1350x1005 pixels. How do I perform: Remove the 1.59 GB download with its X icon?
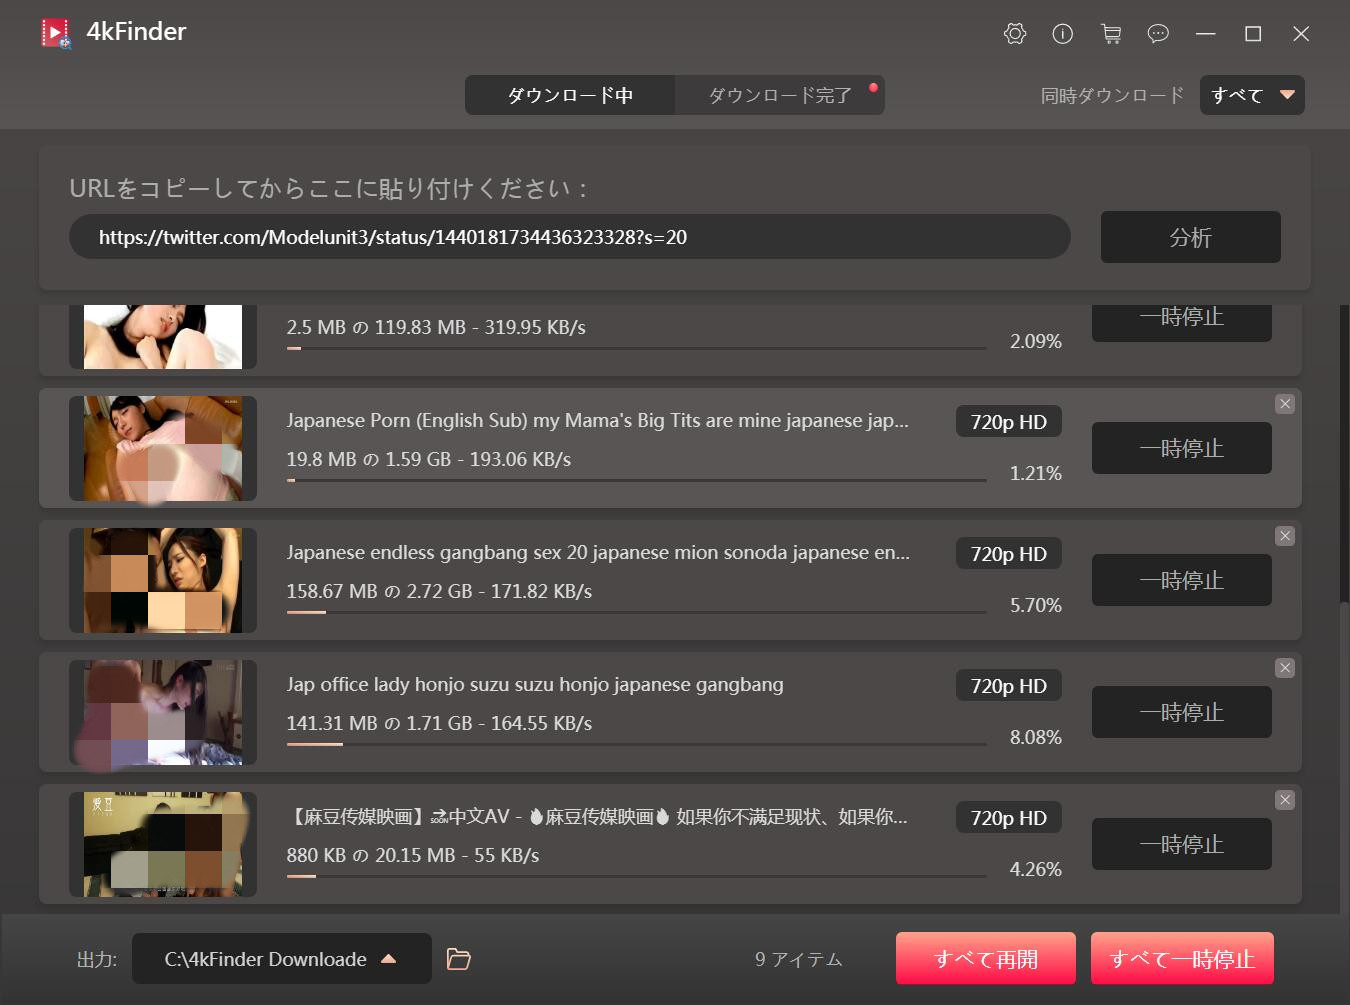click(x=1285, y=404)
